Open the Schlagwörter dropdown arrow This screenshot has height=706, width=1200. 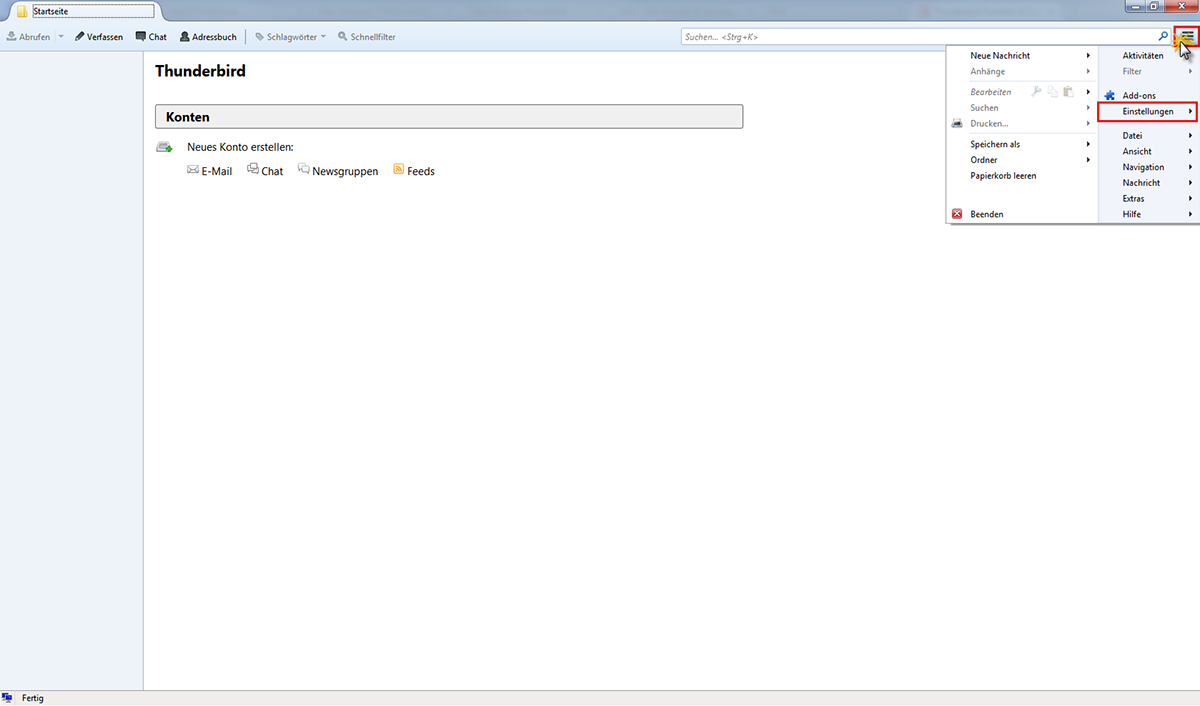[323, 37]
